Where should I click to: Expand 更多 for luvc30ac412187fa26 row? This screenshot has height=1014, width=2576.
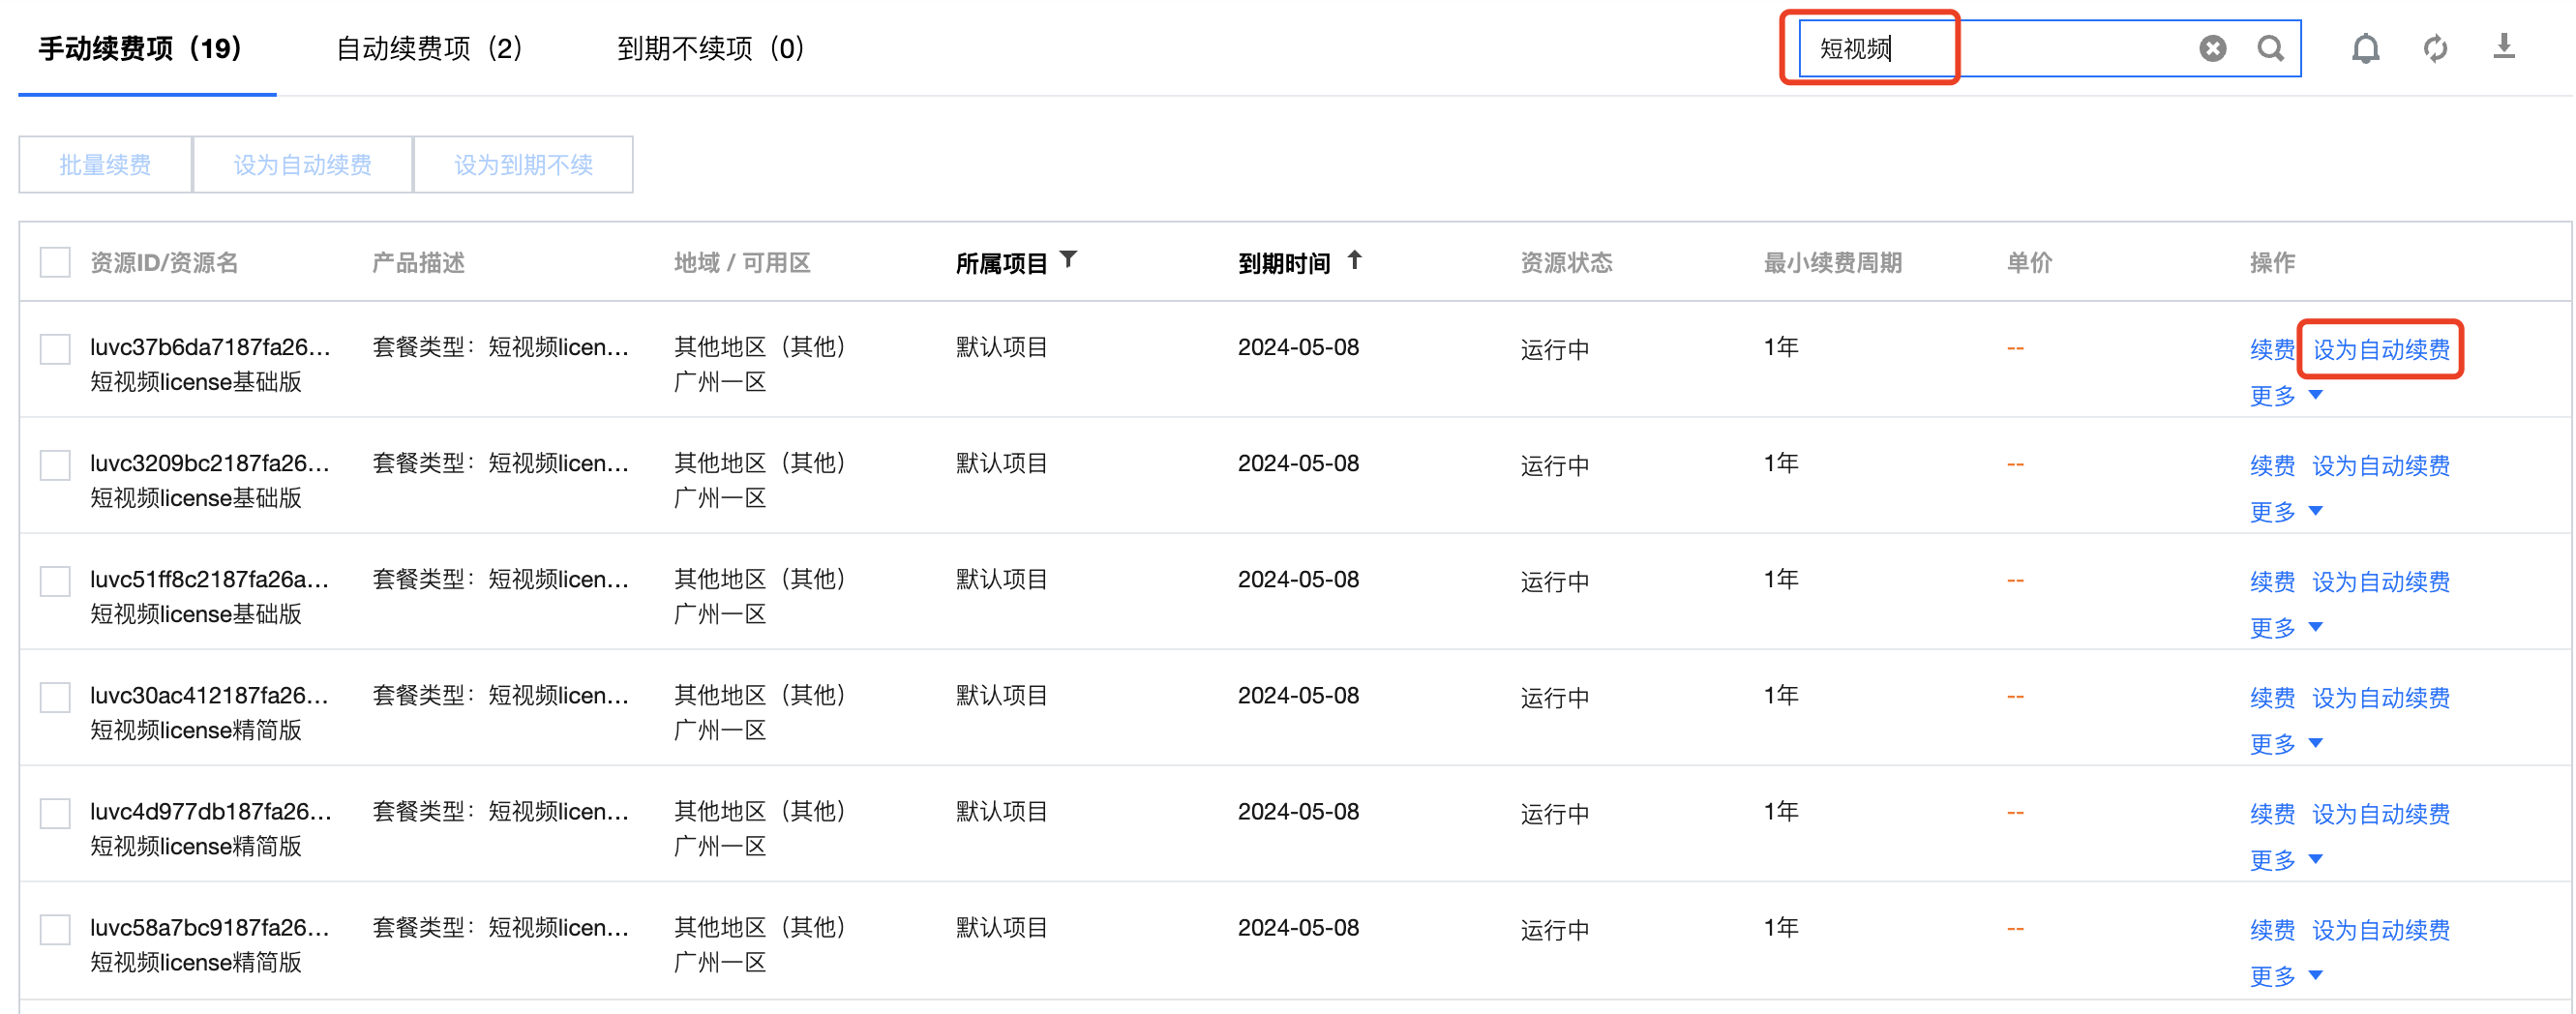[2286, 744]
